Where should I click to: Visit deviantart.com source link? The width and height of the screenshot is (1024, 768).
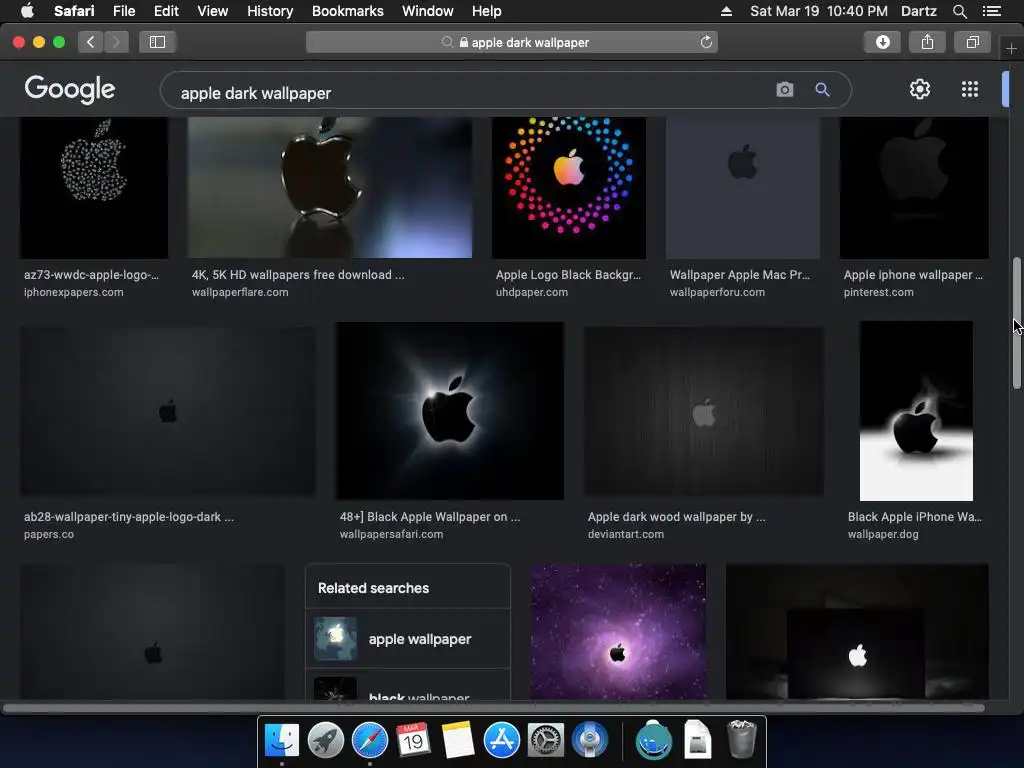point(626,534)
